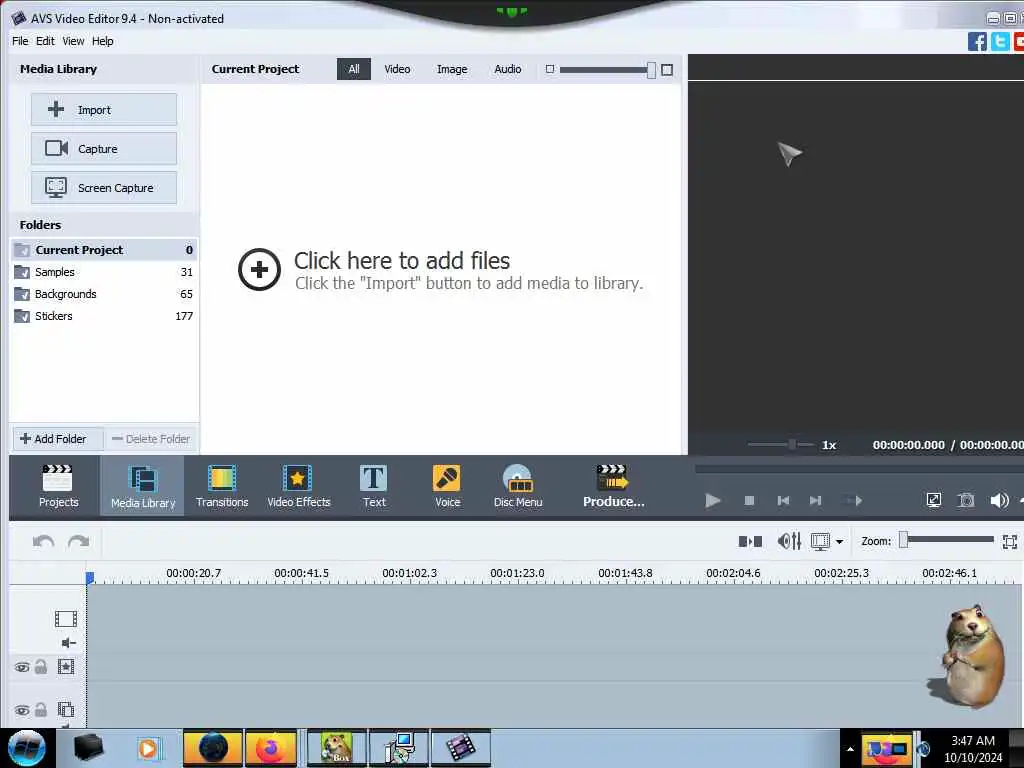
Task: Open the Text panel
Action: [x=374, y=486]
